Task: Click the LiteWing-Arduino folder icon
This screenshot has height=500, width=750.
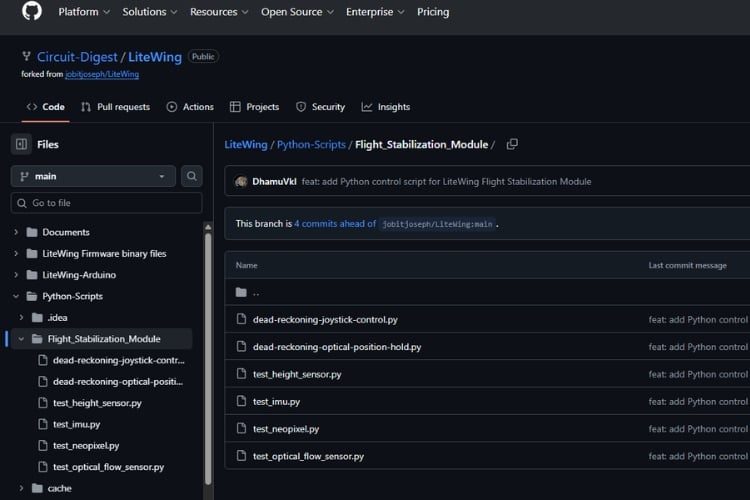Action: coord(32,275)
